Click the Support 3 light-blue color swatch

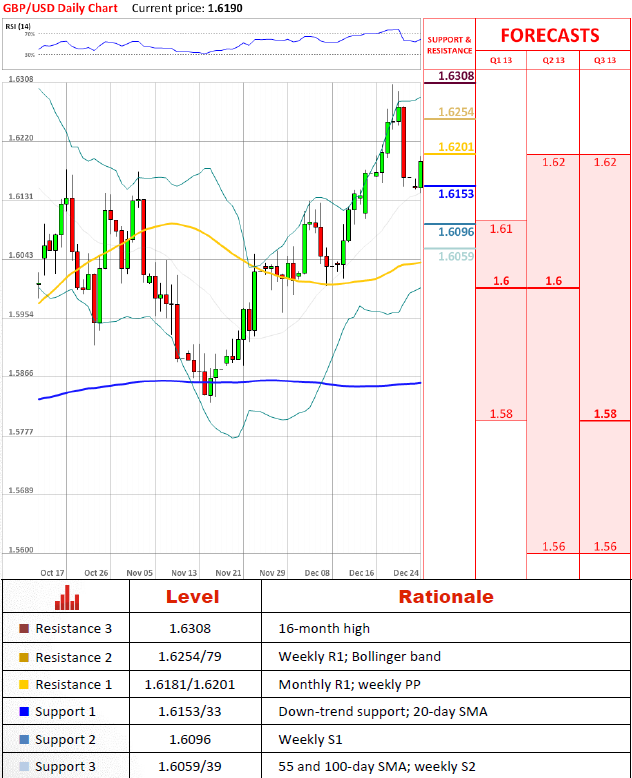pos(24,767)
